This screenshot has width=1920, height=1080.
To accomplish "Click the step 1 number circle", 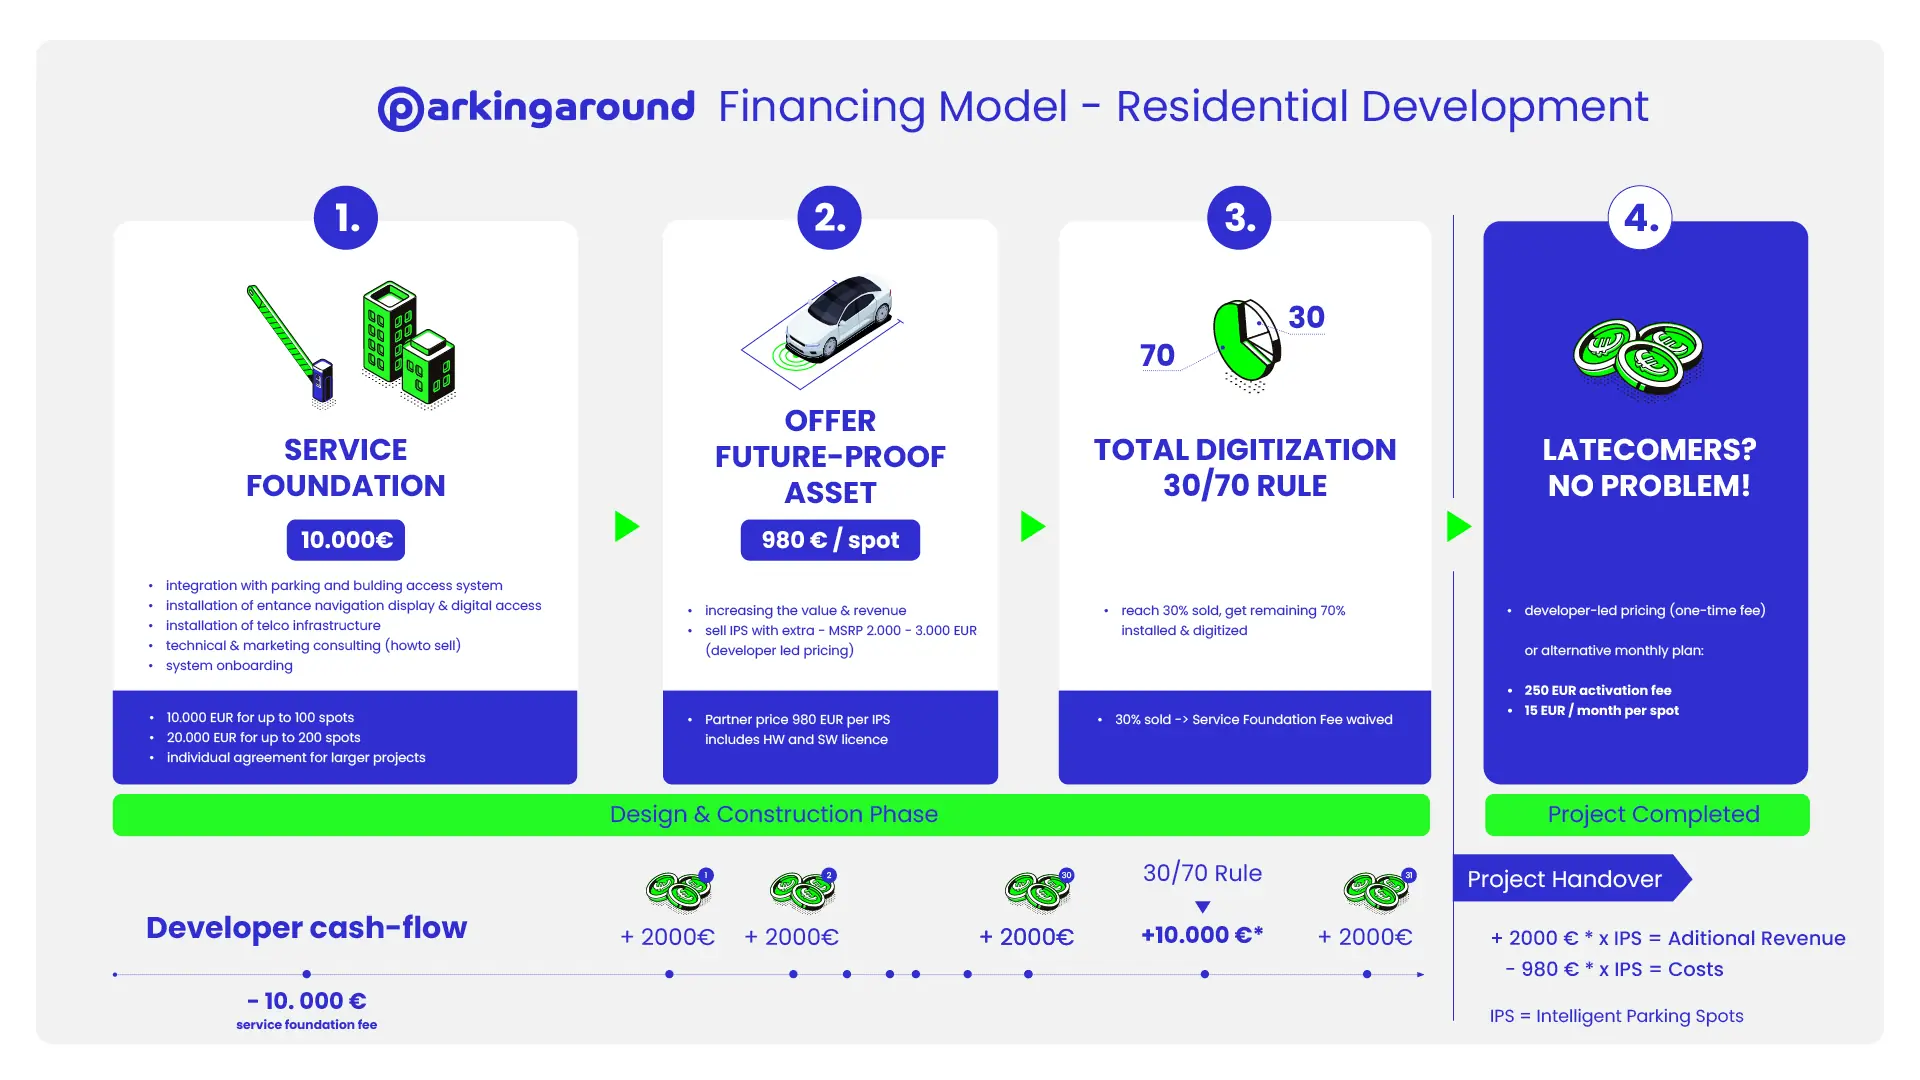I will [346, 218].
